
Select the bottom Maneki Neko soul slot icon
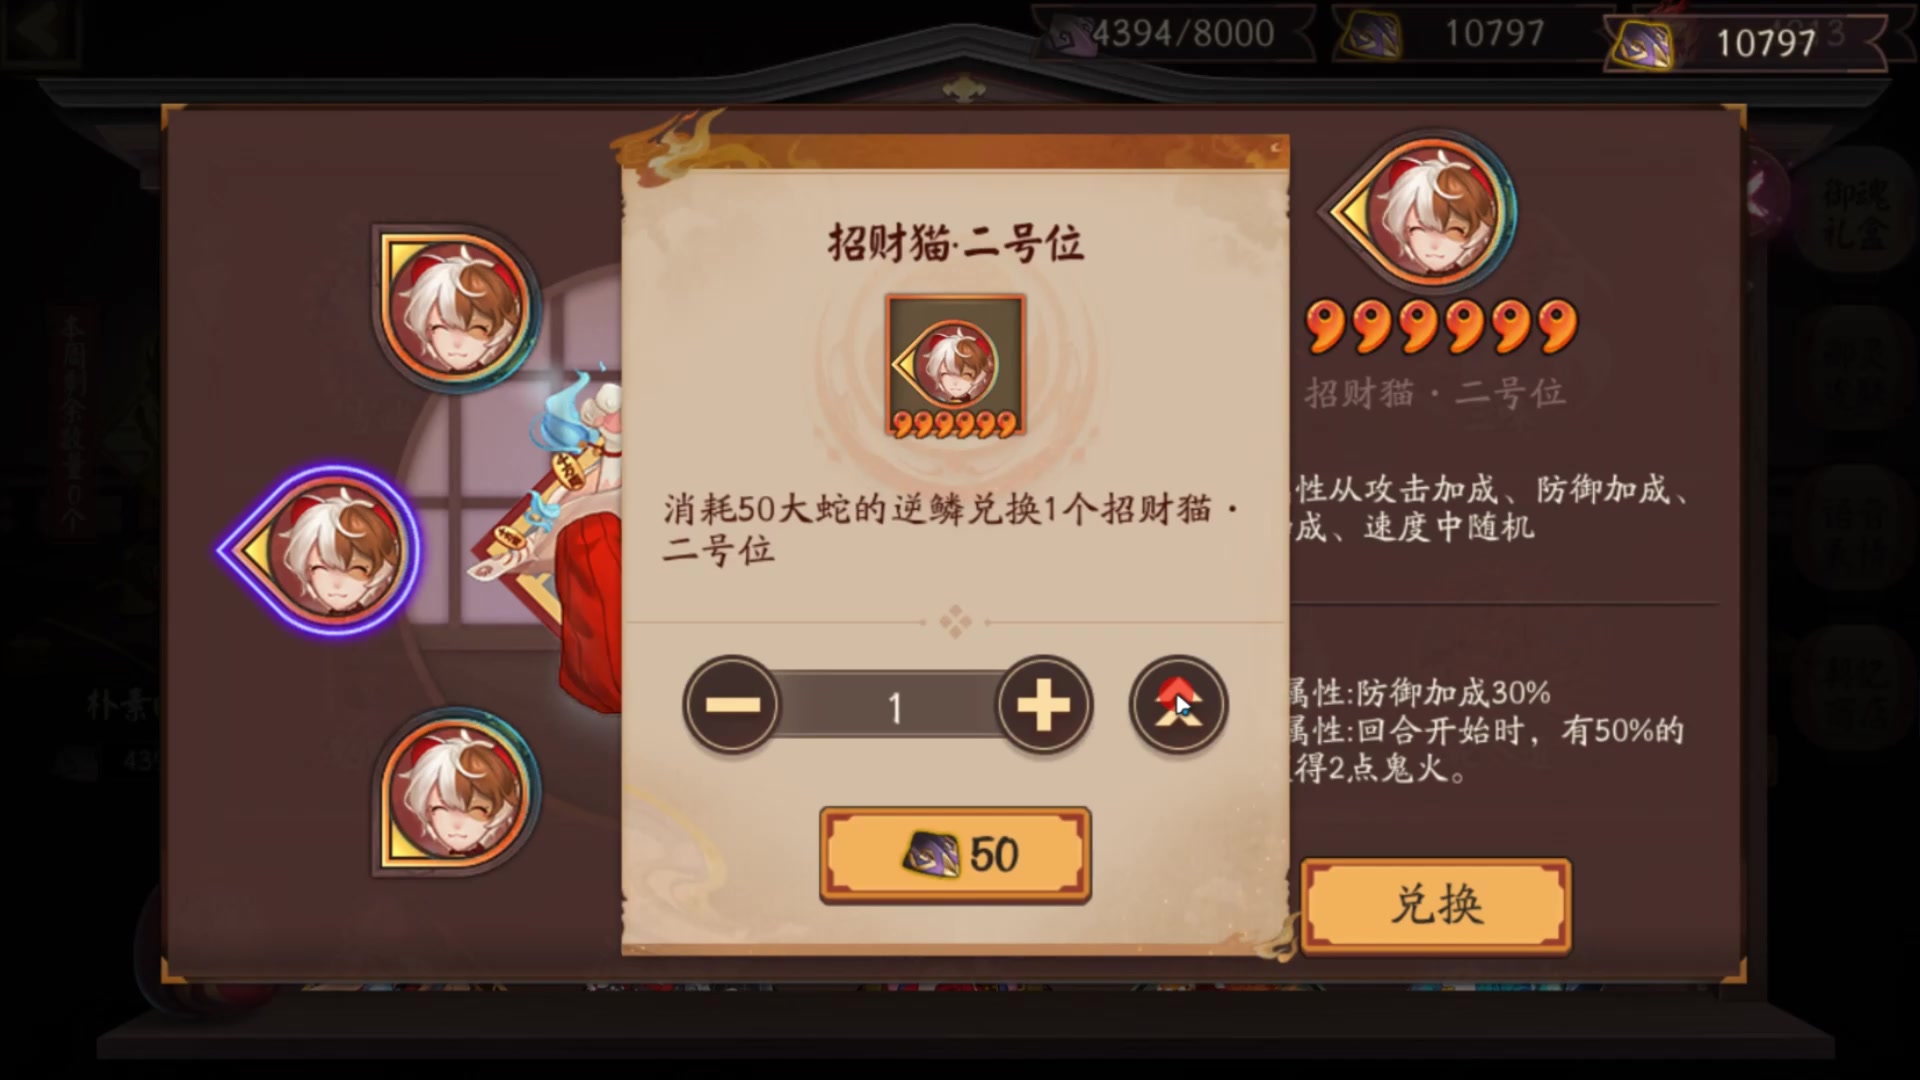point(456,792)
